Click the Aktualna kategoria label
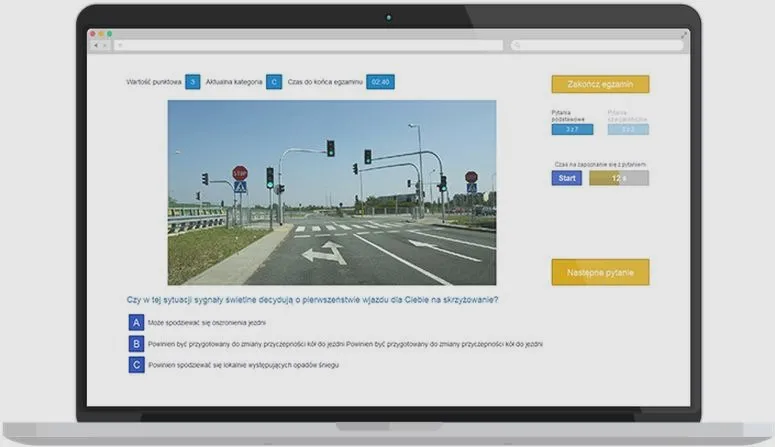This screenshot has height=447, width=775. 234,82
